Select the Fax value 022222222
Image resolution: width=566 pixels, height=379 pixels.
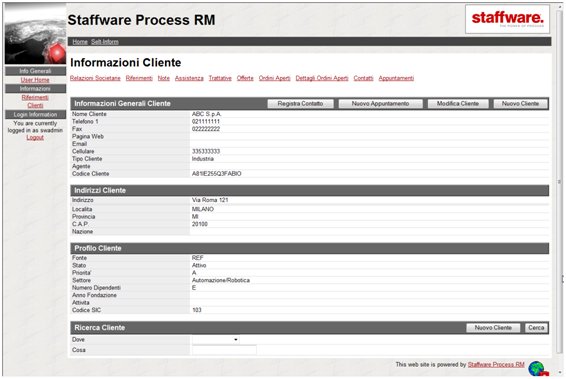click(206, 129)
